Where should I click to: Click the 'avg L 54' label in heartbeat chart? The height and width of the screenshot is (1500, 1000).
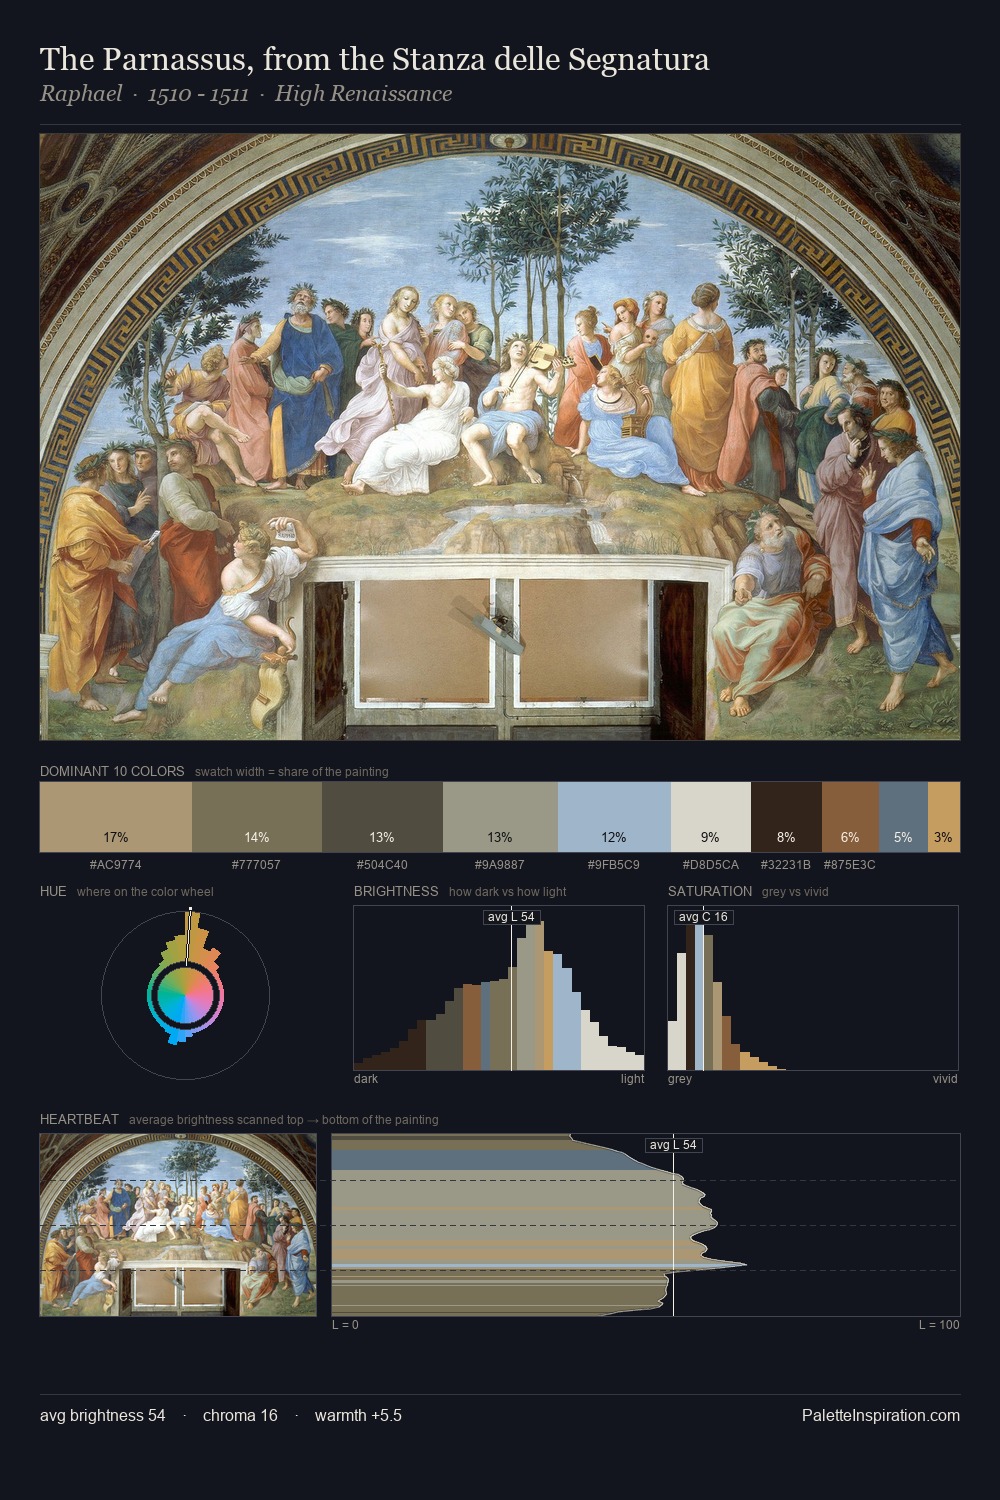[x=673, y=1145]
